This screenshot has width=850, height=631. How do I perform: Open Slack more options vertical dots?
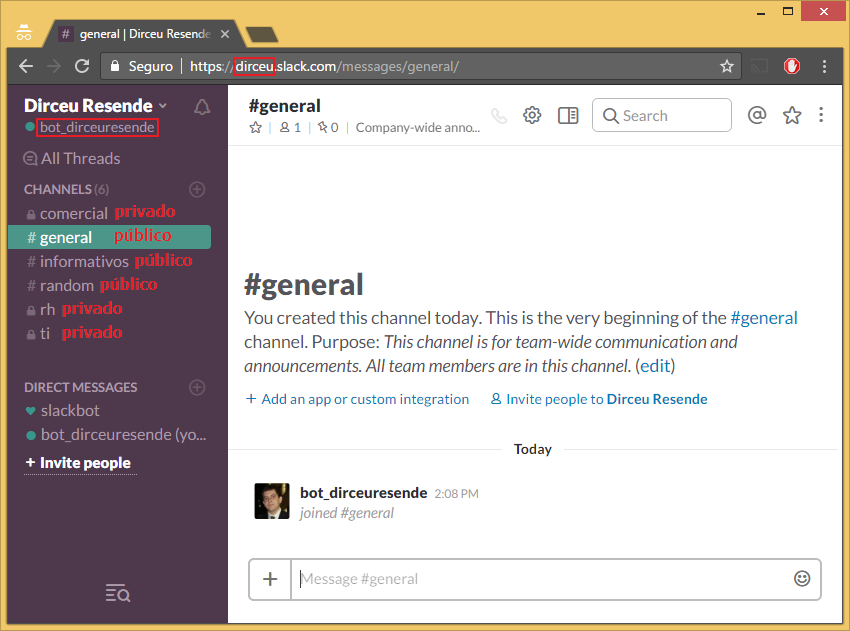(821, 115)
